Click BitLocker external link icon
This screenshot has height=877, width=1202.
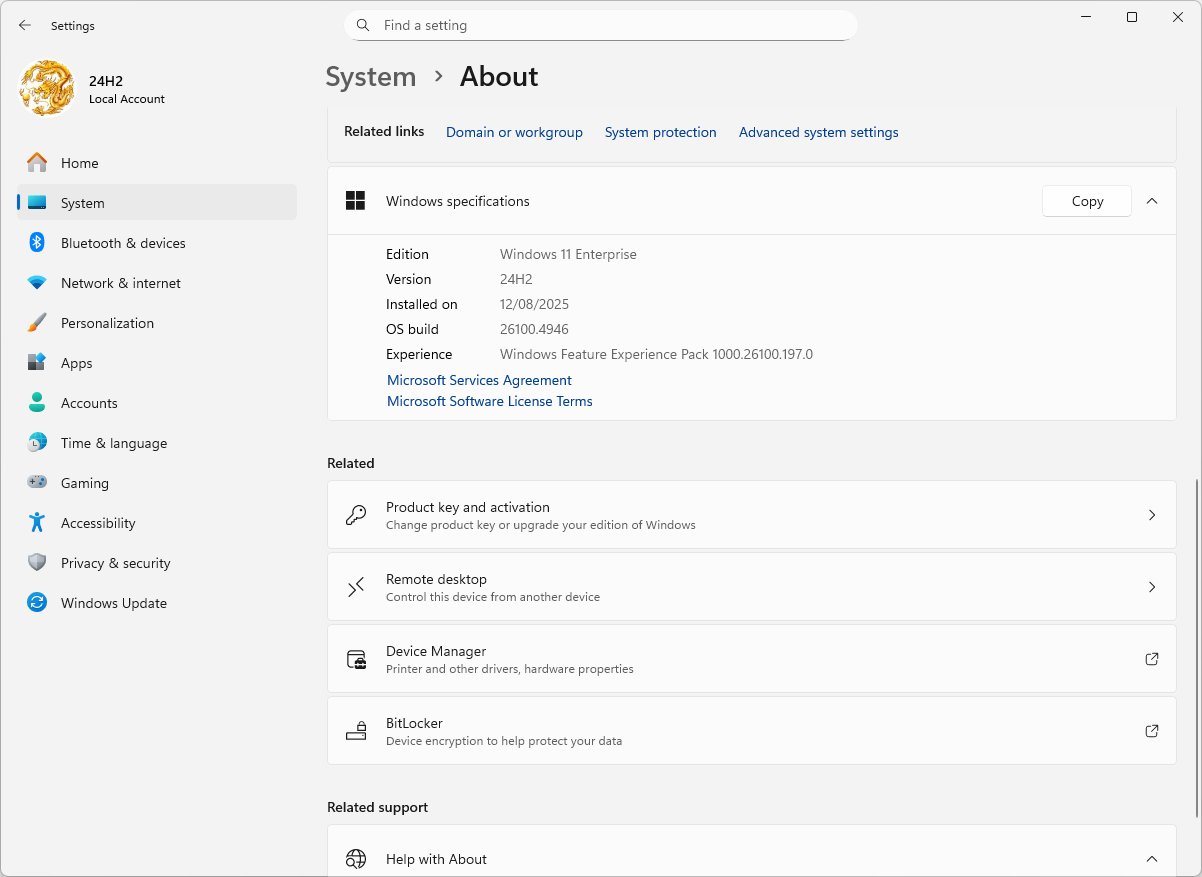[1152, 731]
